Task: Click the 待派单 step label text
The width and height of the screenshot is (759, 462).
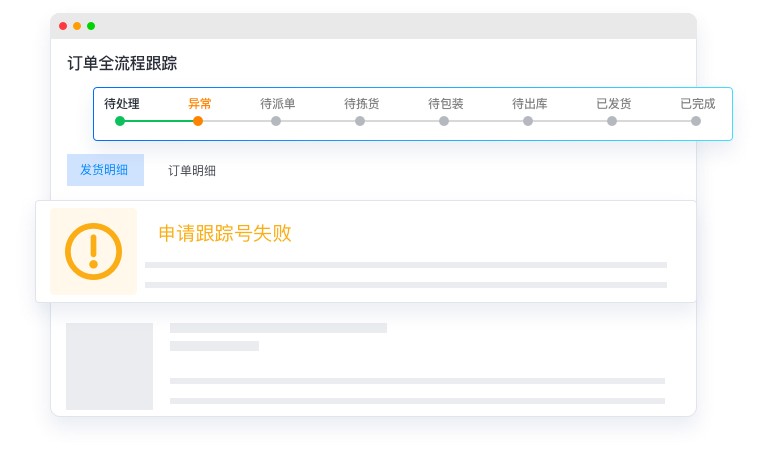Action: 277,103
